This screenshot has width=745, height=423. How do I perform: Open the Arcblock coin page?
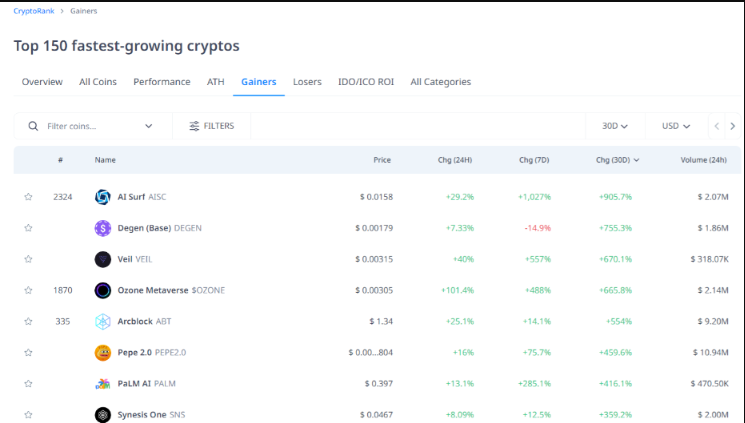click(x=144, y=321)
